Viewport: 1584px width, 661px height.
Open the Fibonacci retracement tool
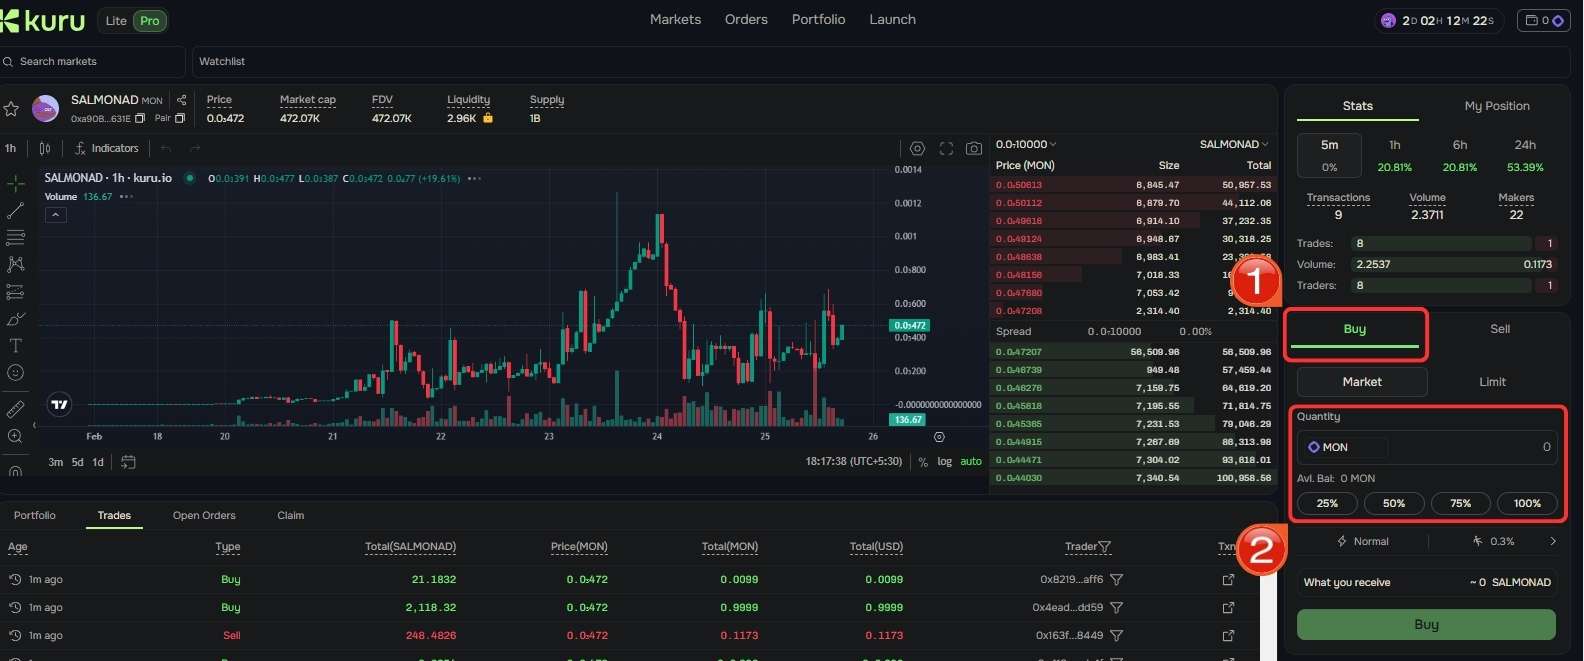[15, 238]
